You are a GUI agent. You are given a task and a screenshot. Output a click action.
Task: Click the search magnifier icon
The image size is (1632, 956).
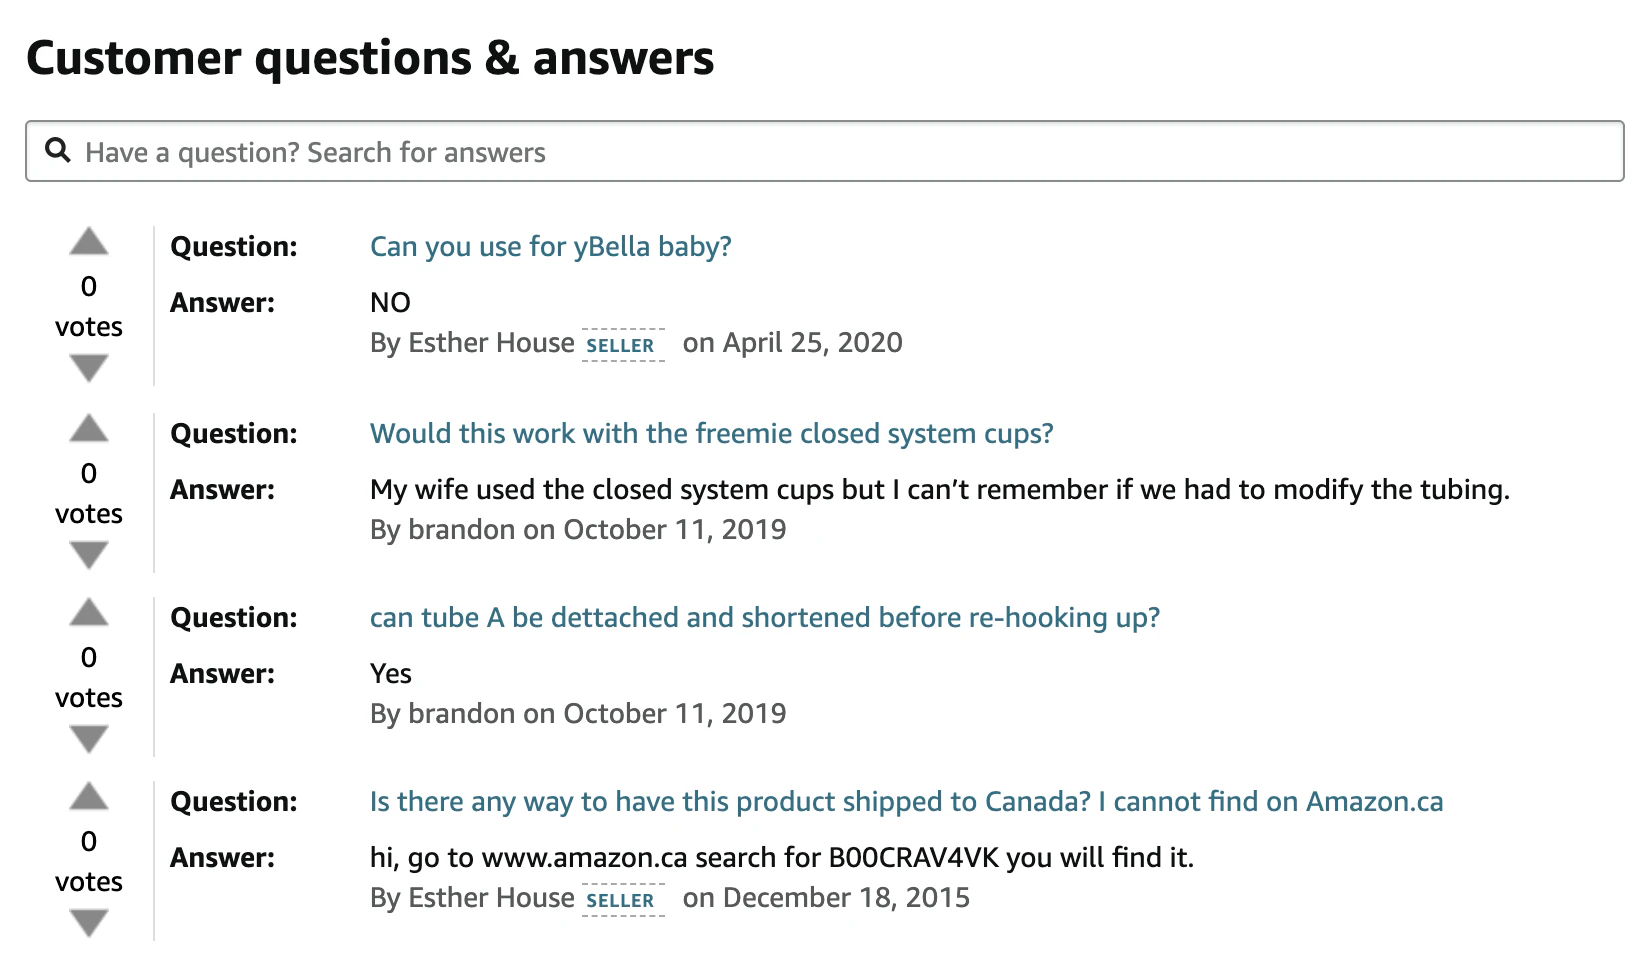[58, 151]
